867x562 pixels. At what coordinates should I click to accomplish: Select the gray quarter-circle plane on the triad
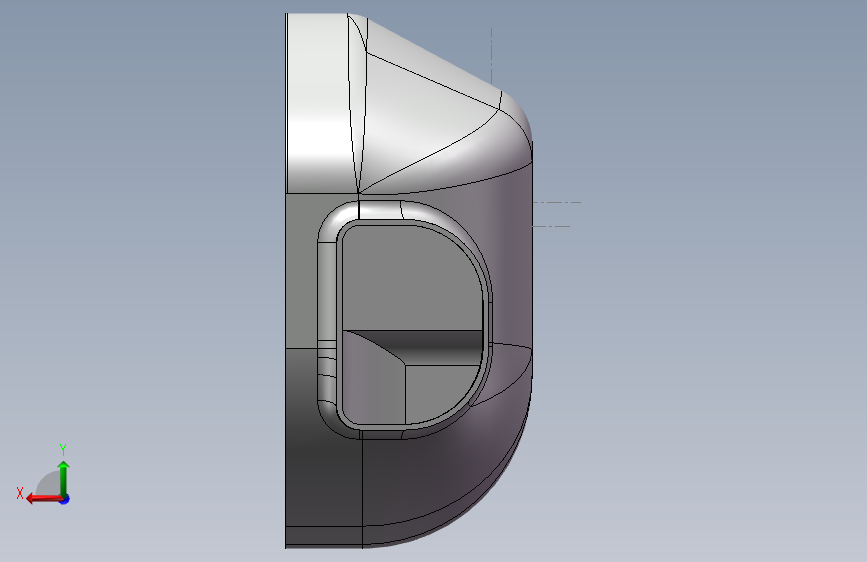point(48,483)
